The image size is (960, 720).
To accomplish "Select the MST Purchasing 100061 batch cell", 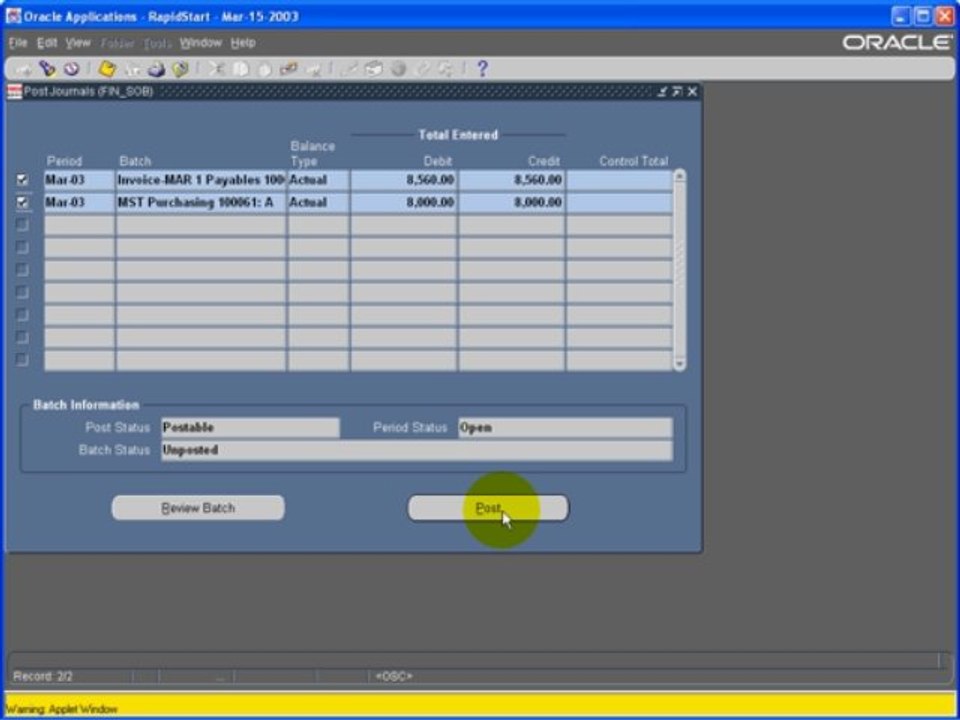I will [201, 202].
